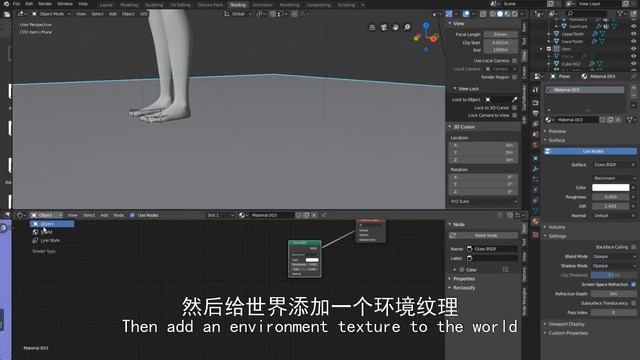Image resolution: width=640 pixels, height=360 pixels.
Task: Click the camera view icon in viewport
Action: click(384, 27)
